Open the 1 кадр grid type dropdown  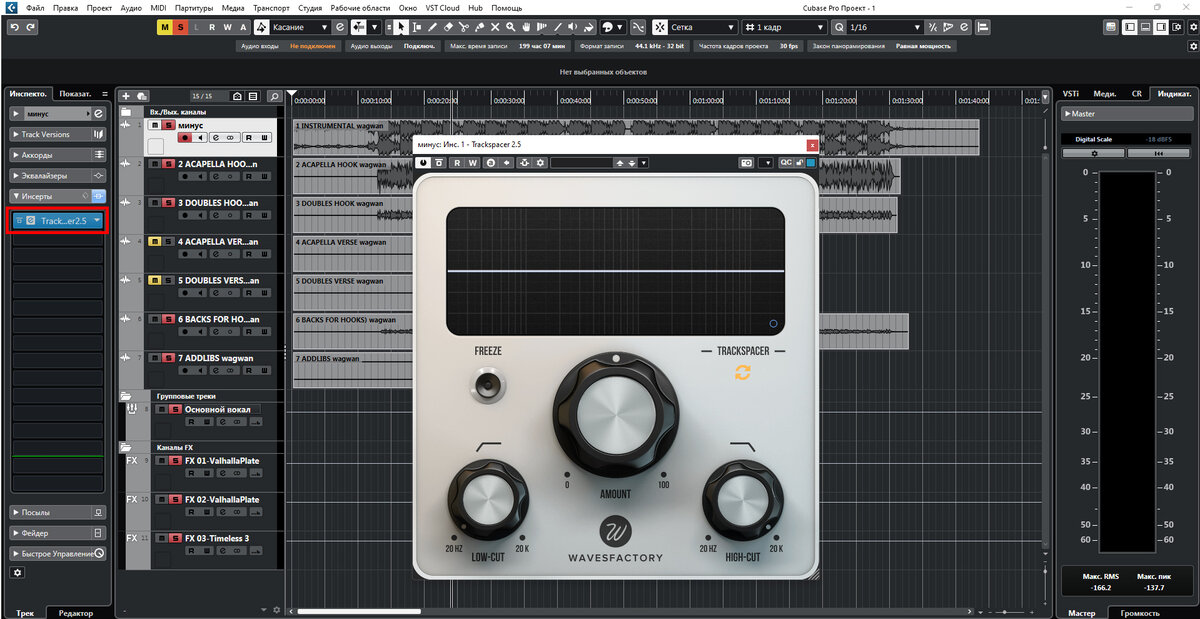click(x=785, y=27)
